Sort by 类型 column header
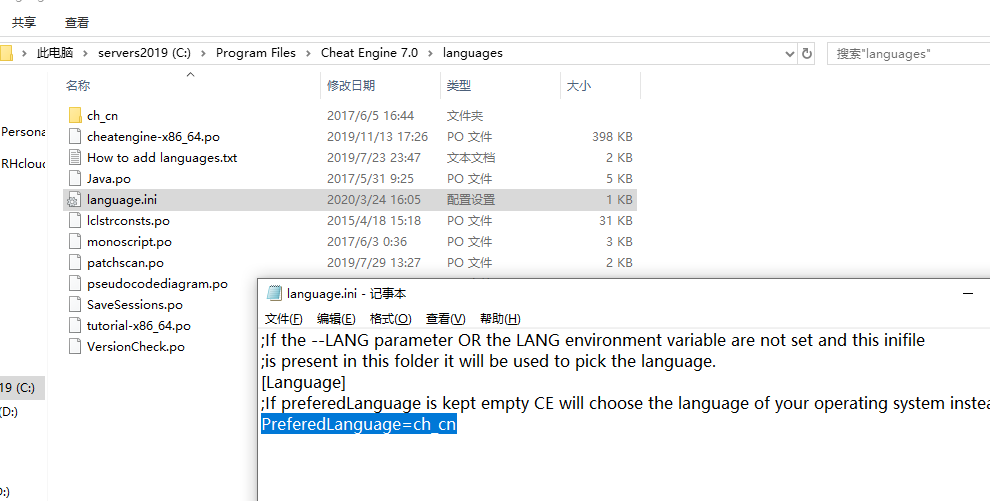This screenshot has width=990, height=501. (459, 86)
